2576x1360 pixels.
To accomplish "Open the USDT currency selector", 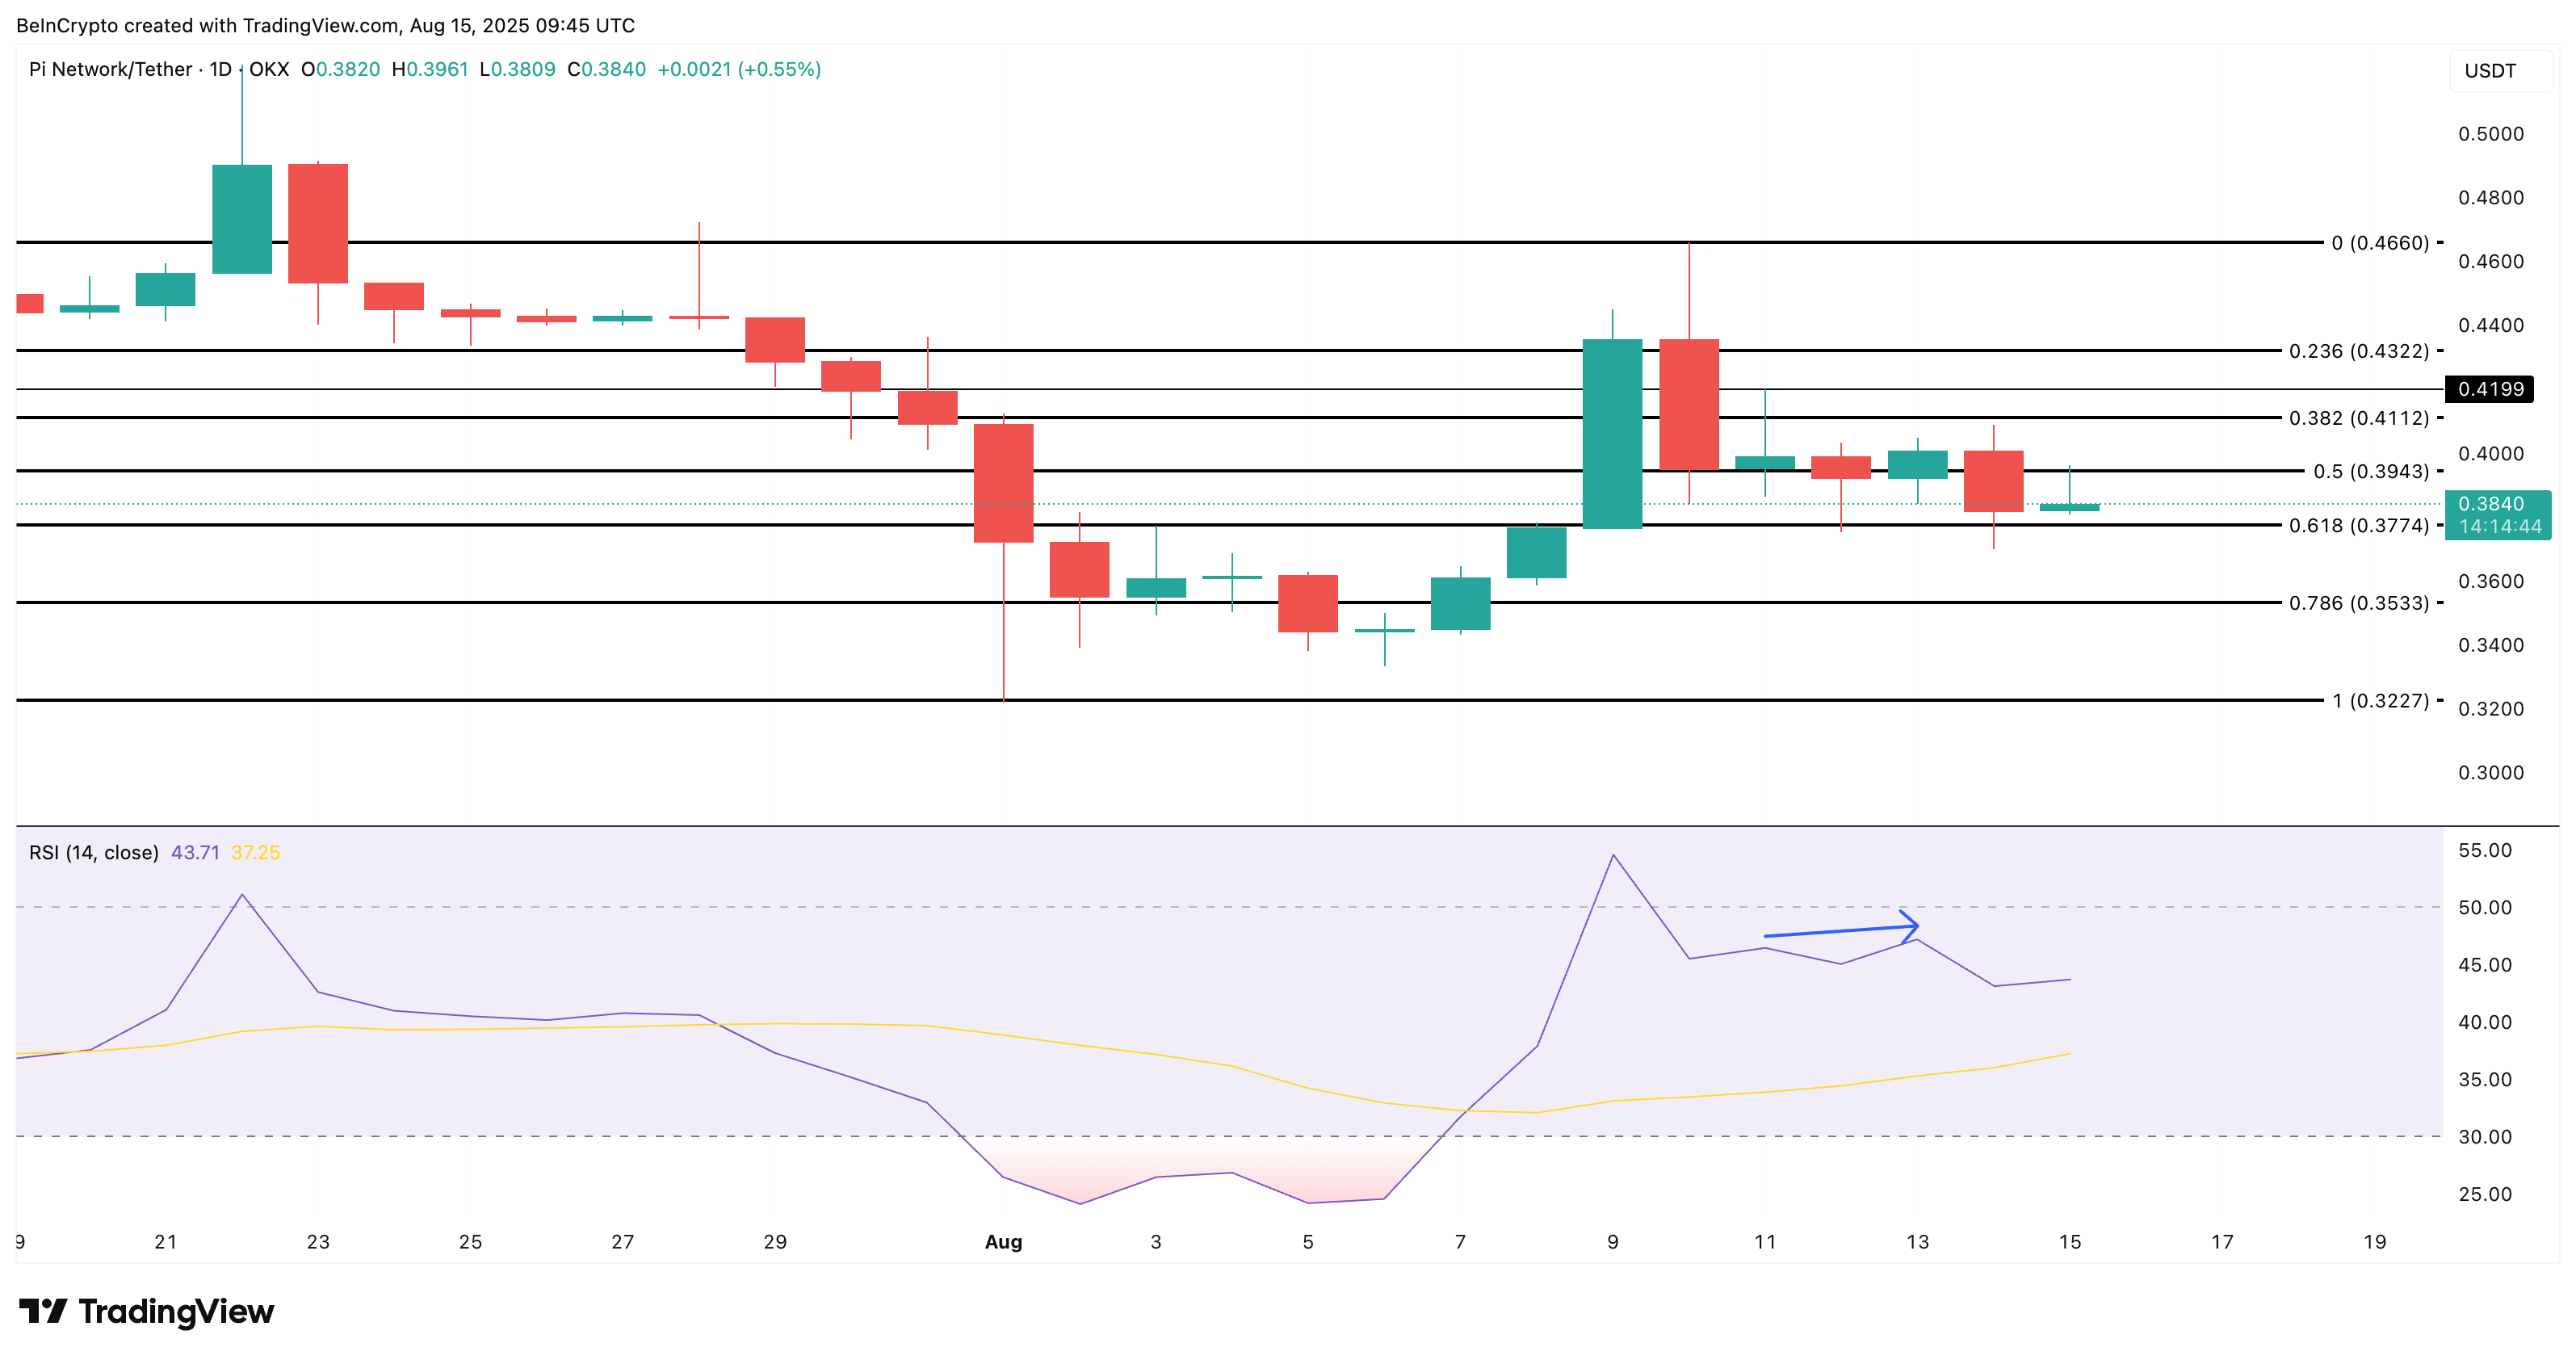I will 2490,70.
